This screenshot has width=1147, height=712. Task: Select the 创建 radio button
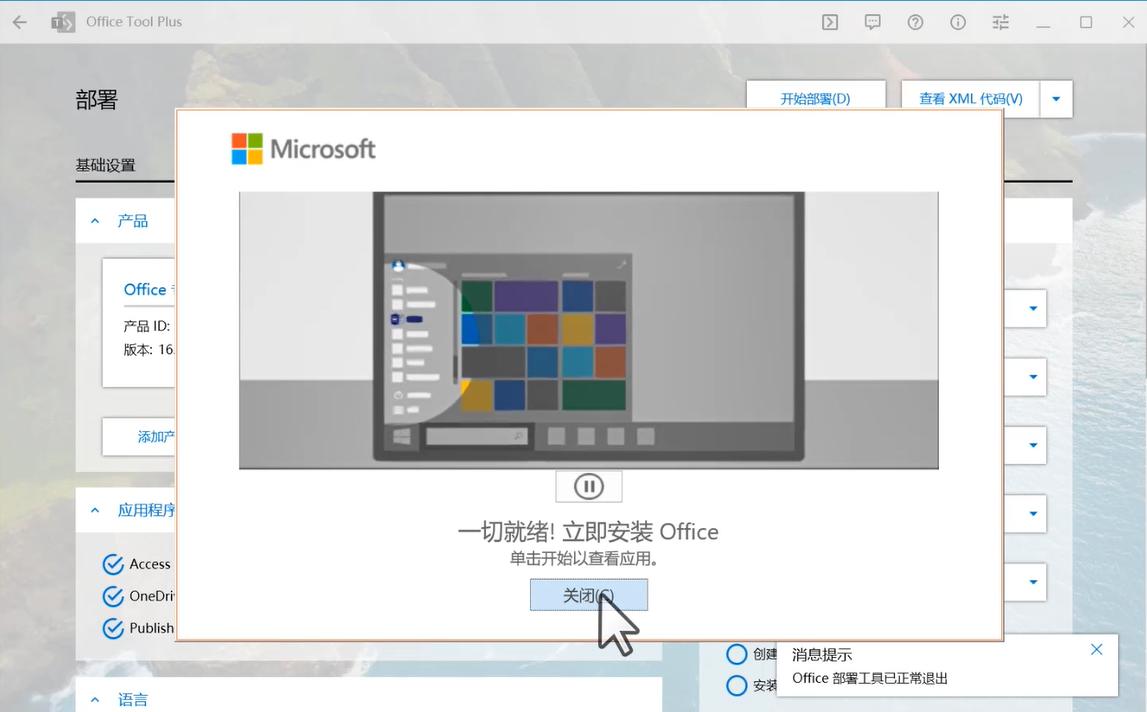click(735, 654)
